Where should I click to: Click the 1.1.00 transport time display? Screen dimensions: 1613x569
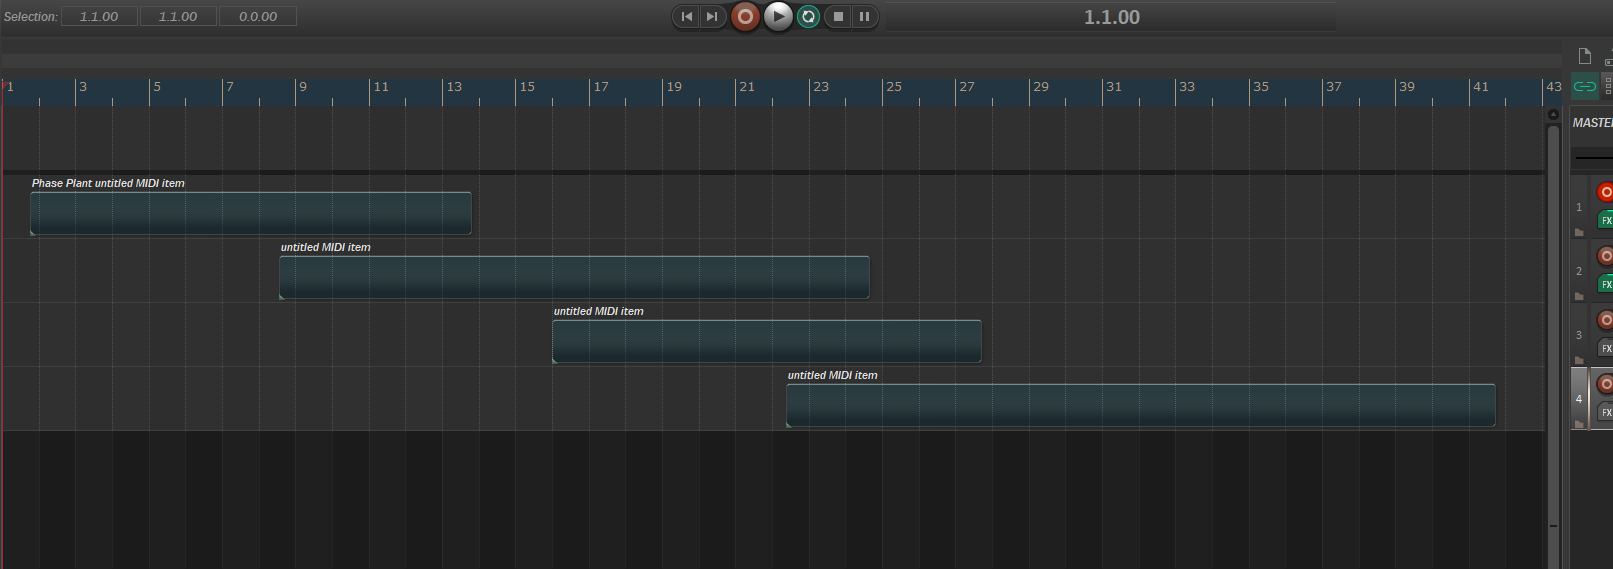(x=1111, y=17)
